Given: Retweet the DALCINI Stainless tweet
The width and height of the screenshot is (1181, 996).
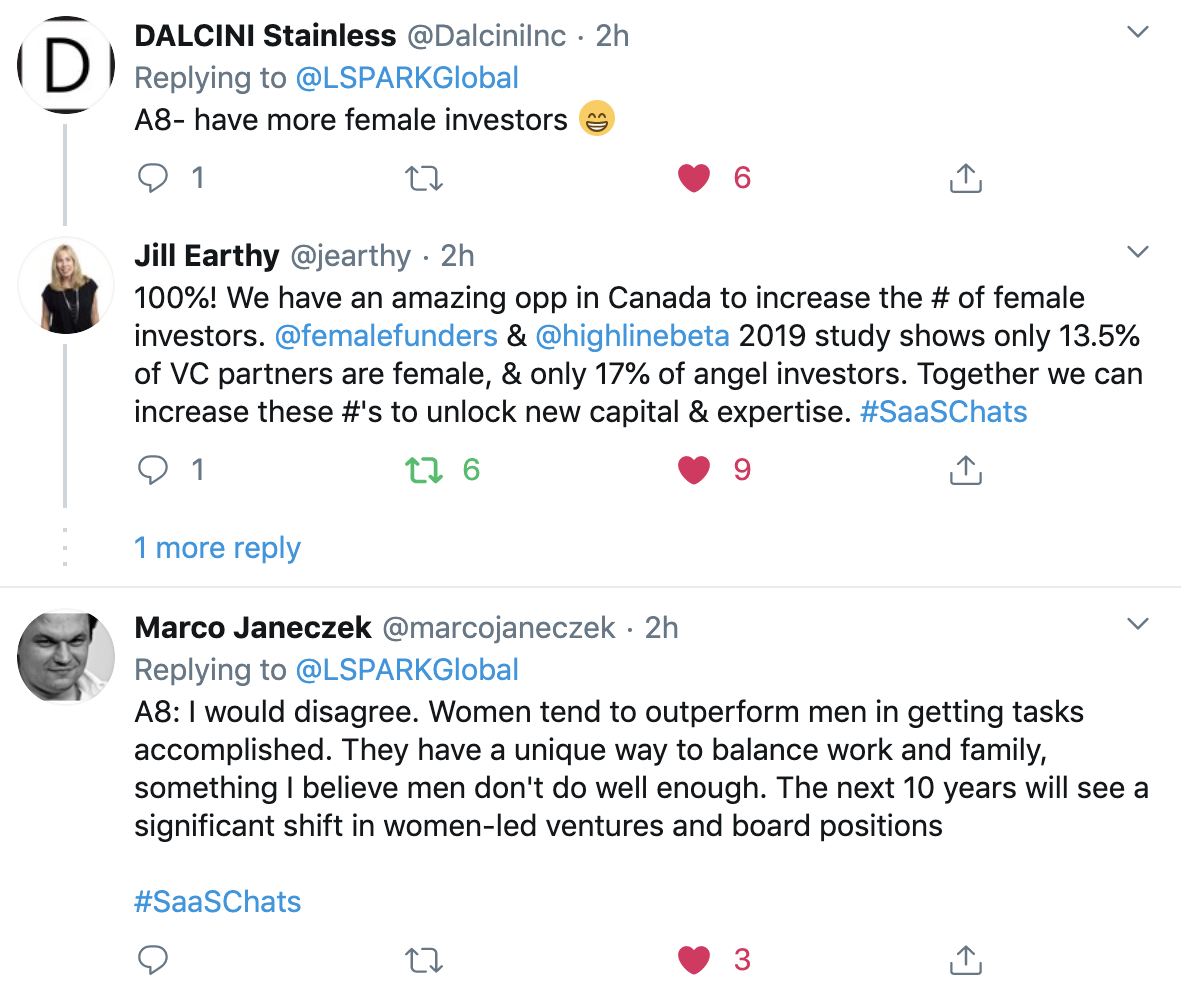Looking at the screenshot, I should click(423, 179).
